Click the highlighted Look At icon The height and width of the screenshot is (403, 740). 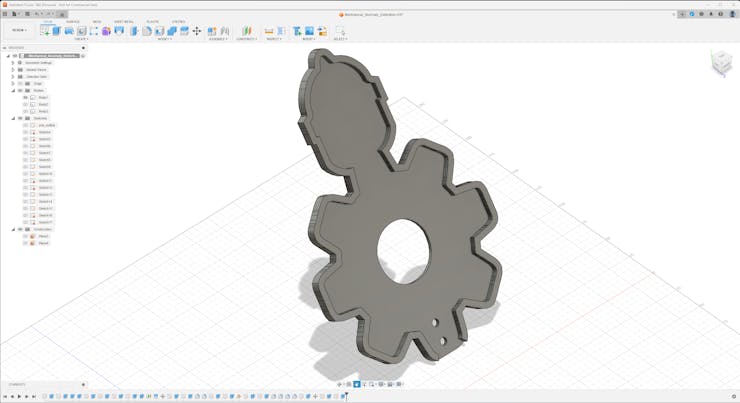[356, 385]
